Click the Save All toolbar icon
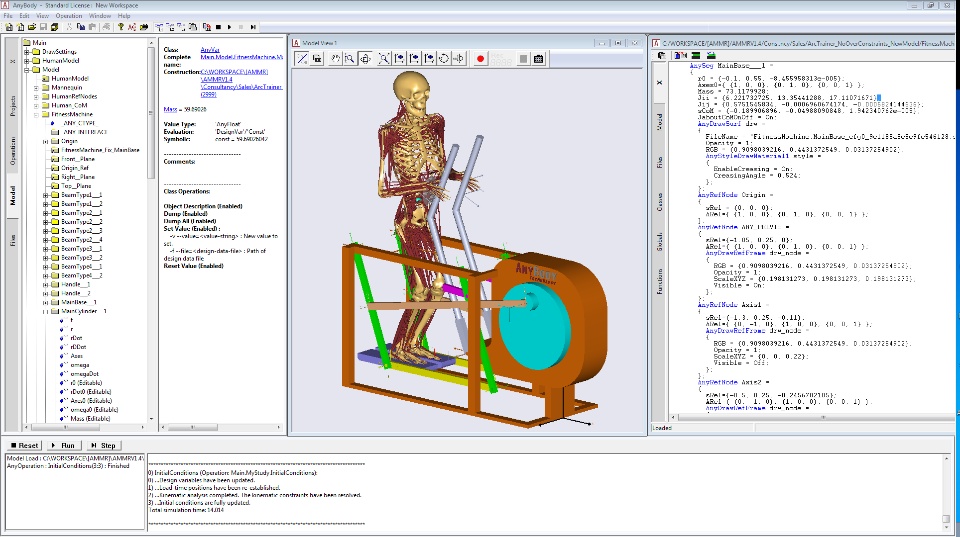Image resolution: width=960 pixels, height=537 pixels. (54, 27)
